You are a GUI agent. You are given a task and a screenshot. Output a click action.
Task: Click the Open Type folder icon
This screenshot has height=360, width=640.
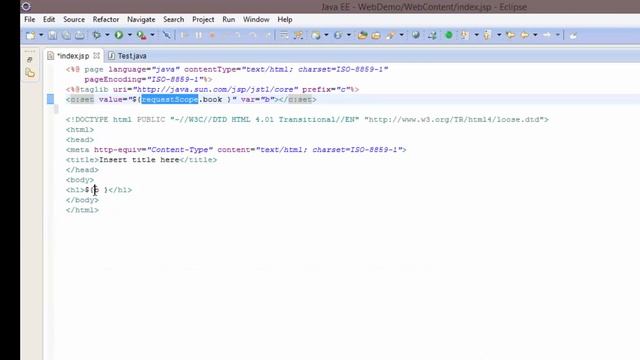(362, 36)
